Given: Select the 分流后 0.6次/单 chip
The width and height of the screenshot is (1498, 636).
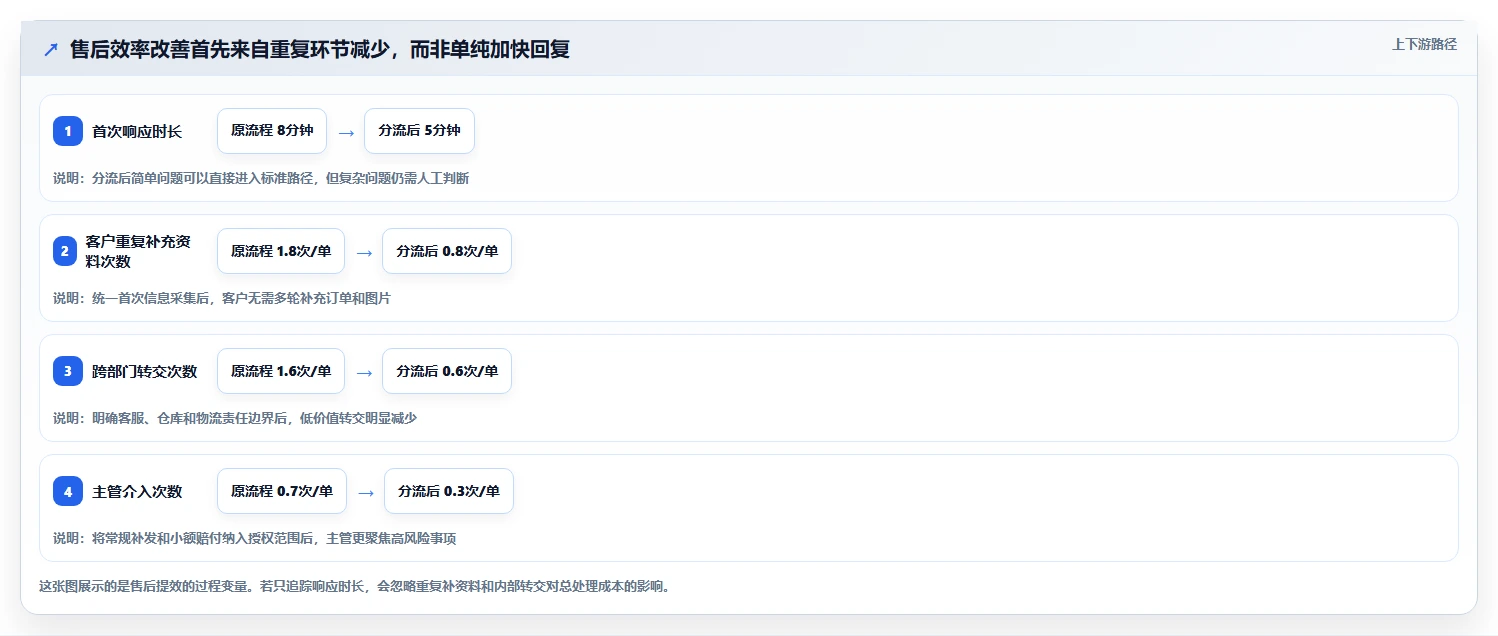Looking at the screenshot, I should click(447, 371).
